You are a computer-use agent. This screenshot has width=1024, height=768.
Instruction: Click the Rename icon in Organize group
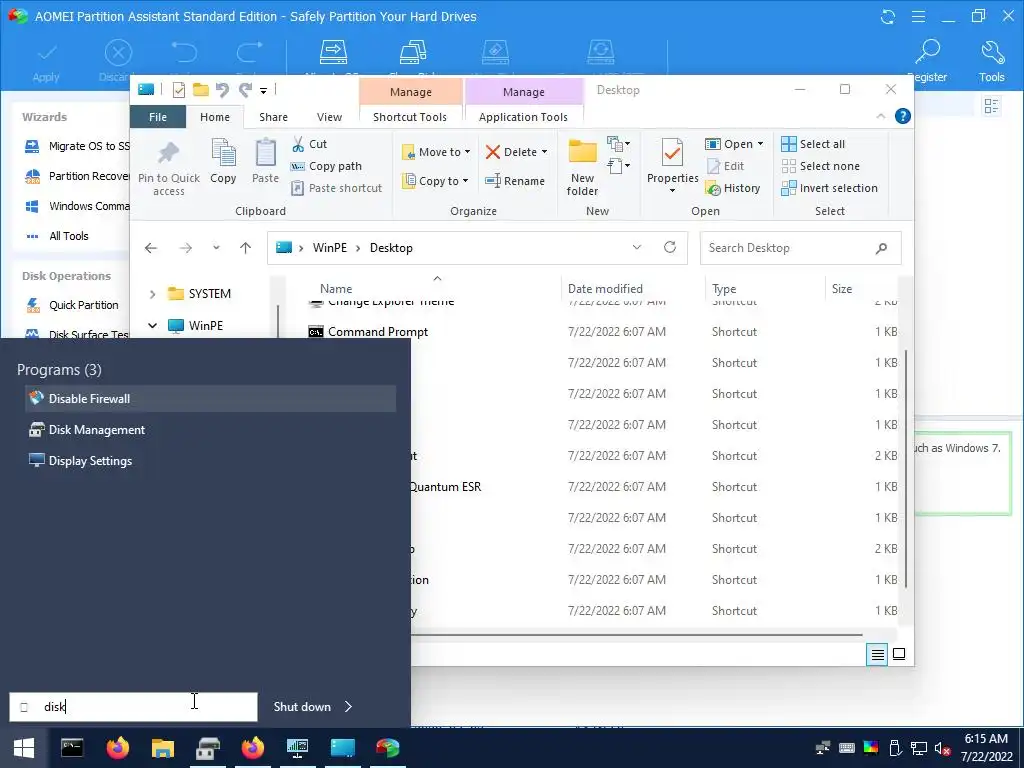coord(493,181)
